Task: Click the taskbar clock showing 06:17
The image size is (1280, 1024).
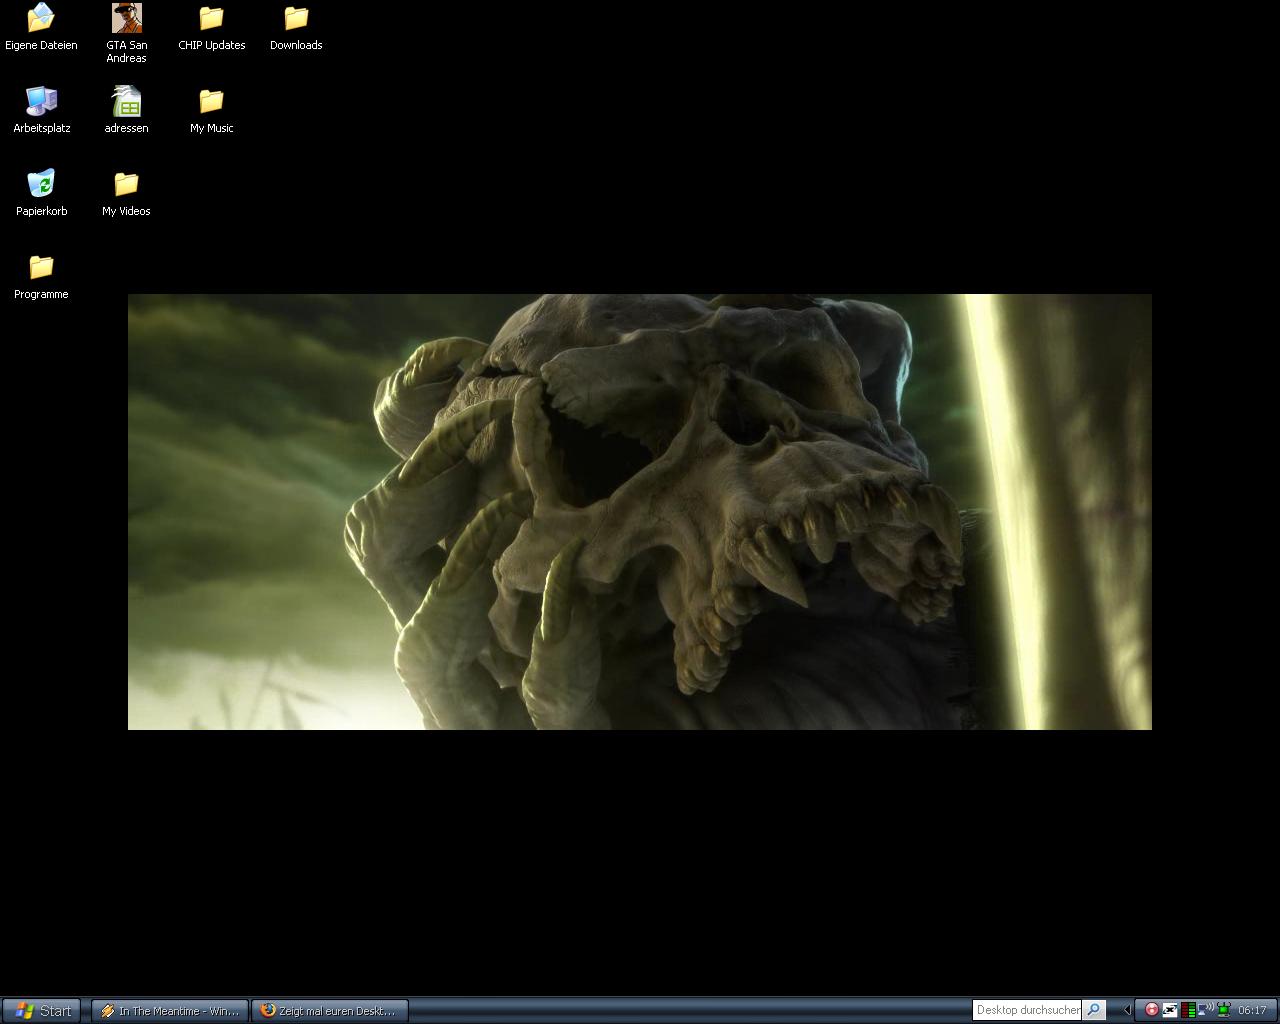Action: click(x=1252, y=1010)
